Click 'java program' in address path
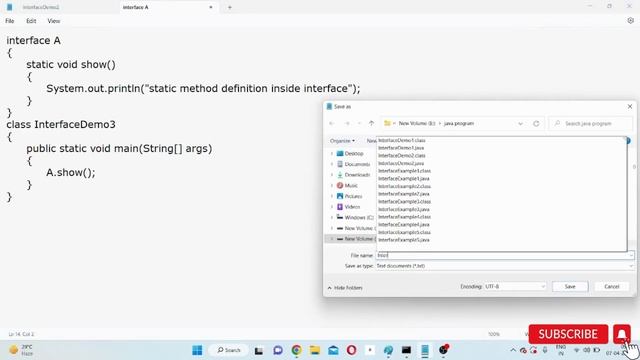The height and width of the screenshot is (360, 640). pyautogui.click(x=459, y=123)
